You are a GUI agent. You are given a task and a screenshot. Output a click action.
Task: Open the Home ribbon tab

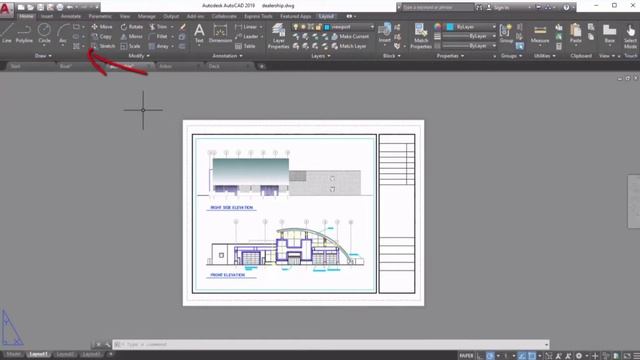click(26, 16)
